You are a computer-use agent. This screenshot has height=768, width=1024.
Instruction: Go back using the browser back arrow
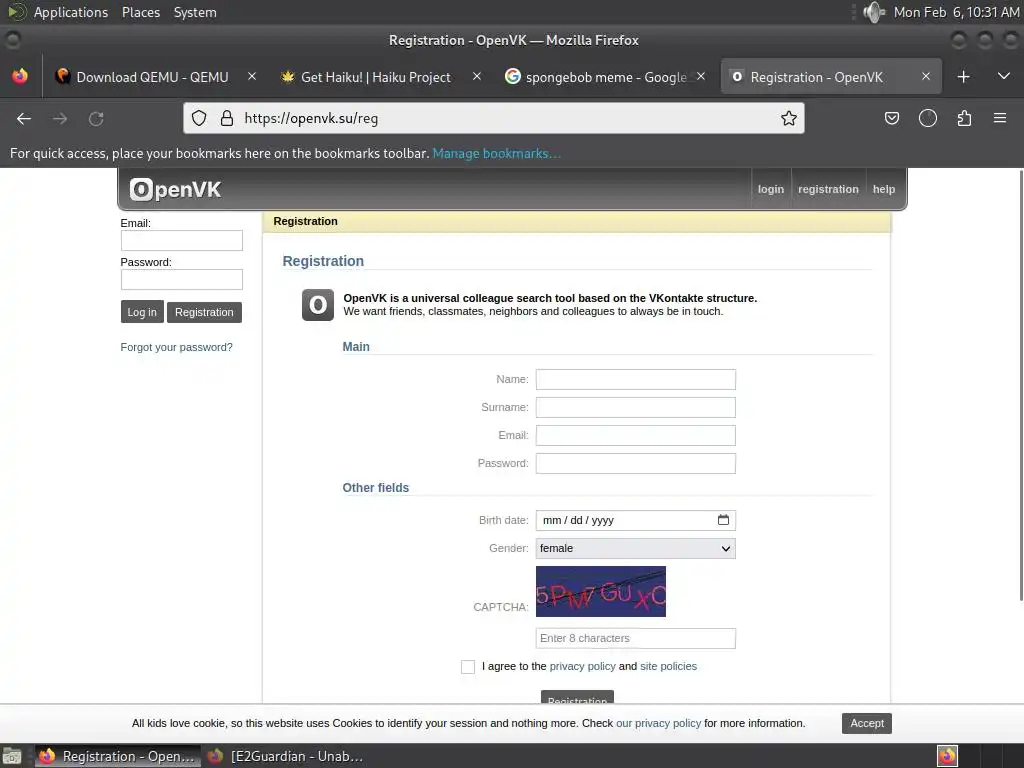[x=24, y=119]
